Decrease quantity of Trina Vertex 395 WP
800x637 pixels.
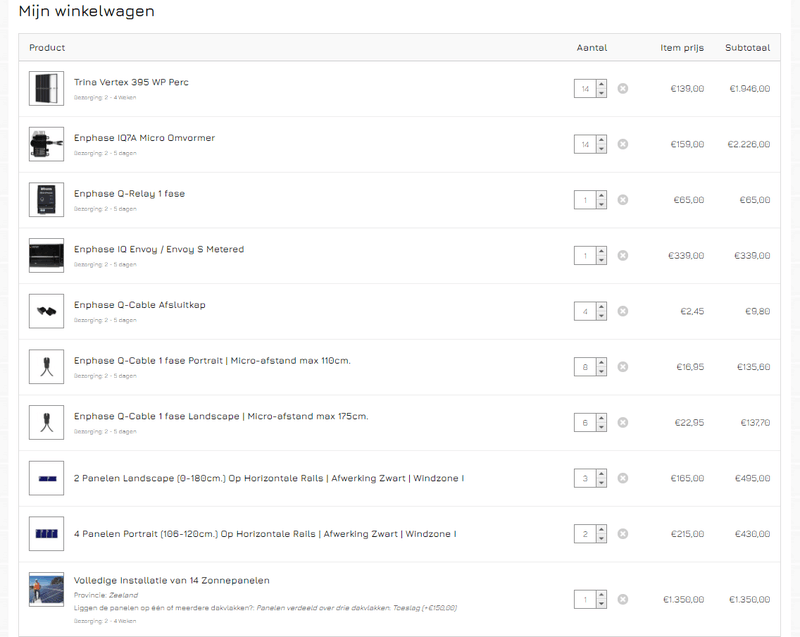pos(602,93)
